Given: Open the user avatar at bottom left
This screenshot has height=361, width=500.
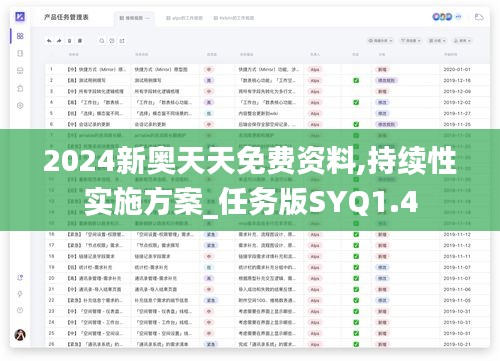Looking at the screenshot, I should click(20, 334).
